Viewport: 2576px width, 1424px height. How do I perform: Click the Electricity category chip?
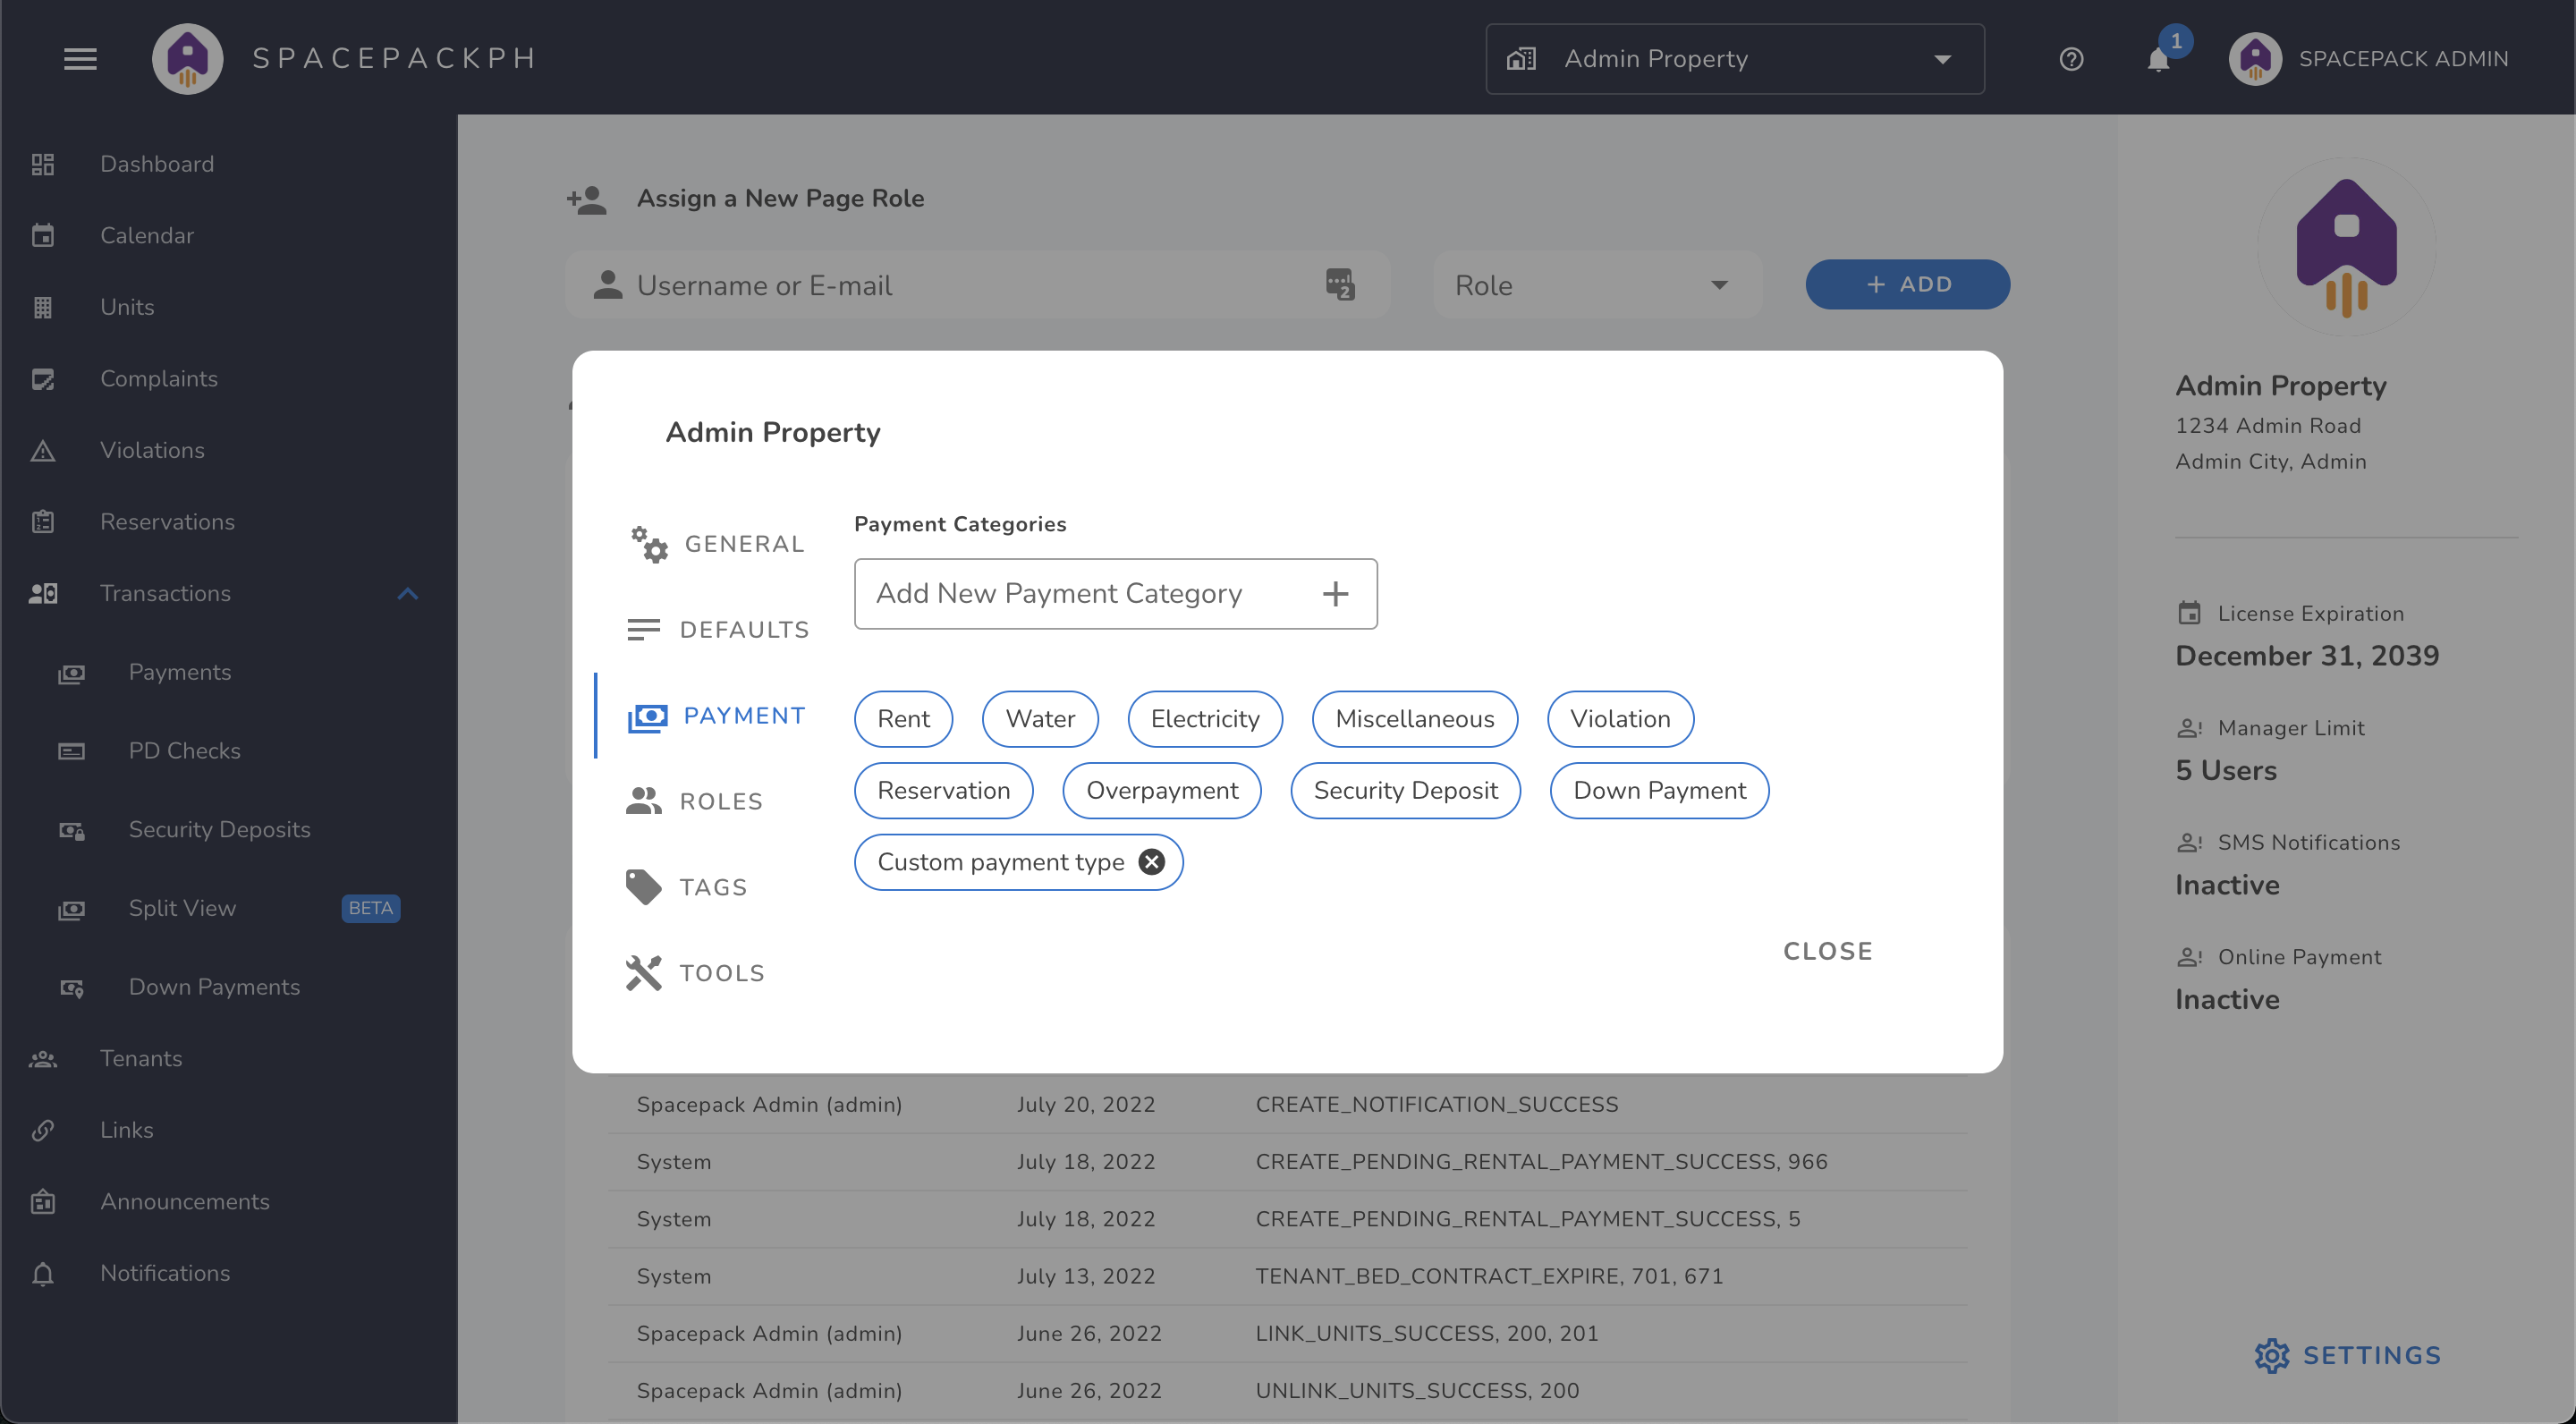[1205, 719]
